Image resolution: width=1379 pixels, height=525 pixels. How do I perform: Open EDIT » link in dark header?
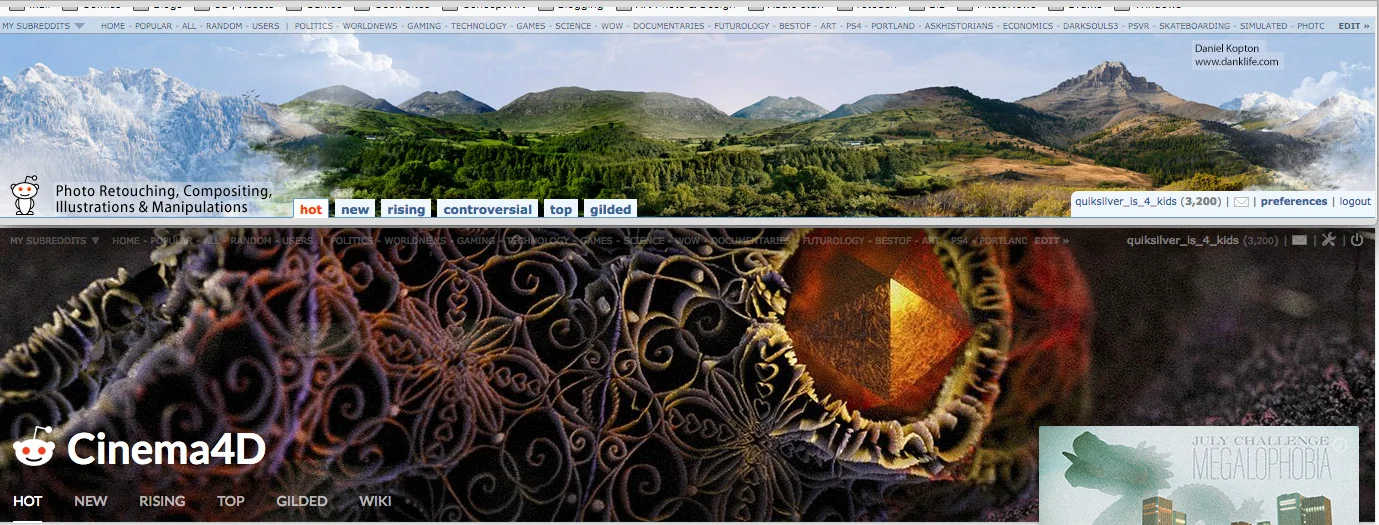pyautogui.click(x=1052, y=241)
